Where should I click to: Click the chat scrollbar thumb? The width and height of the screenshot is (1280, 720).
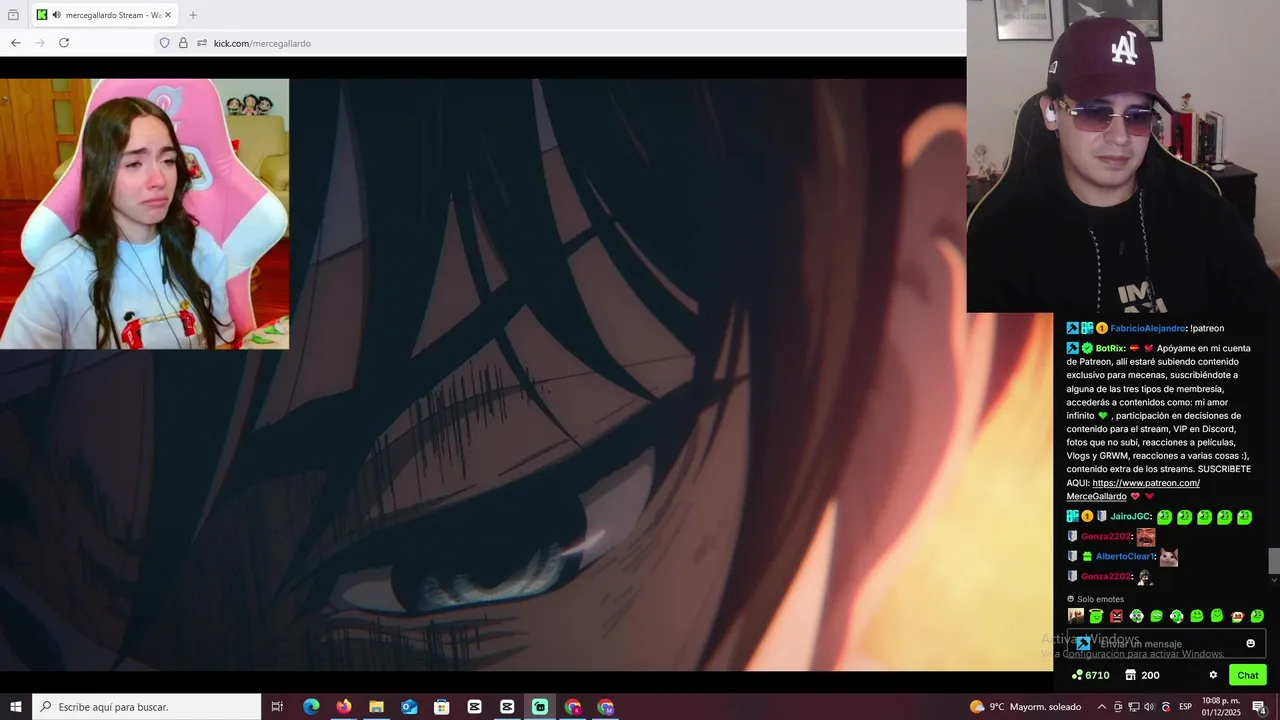[x=1274, y=561]
